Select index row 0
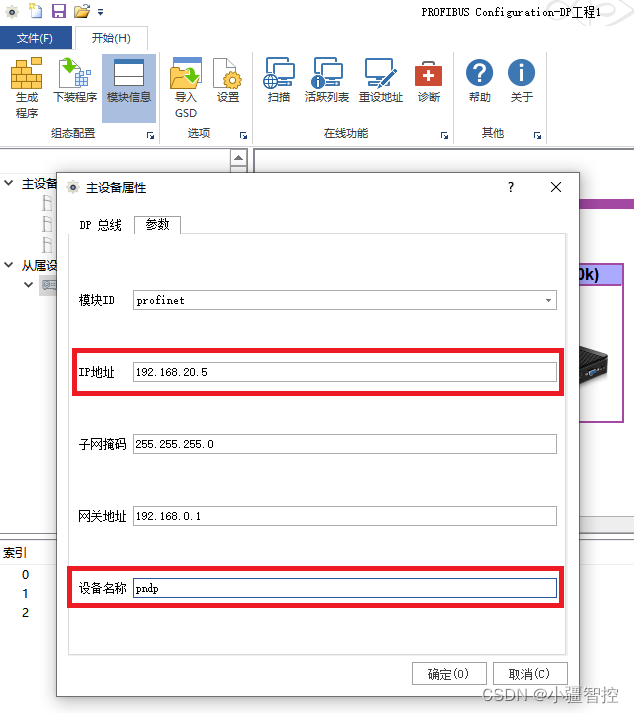This screenshot has height=713, width=634. tap(25, 575)
